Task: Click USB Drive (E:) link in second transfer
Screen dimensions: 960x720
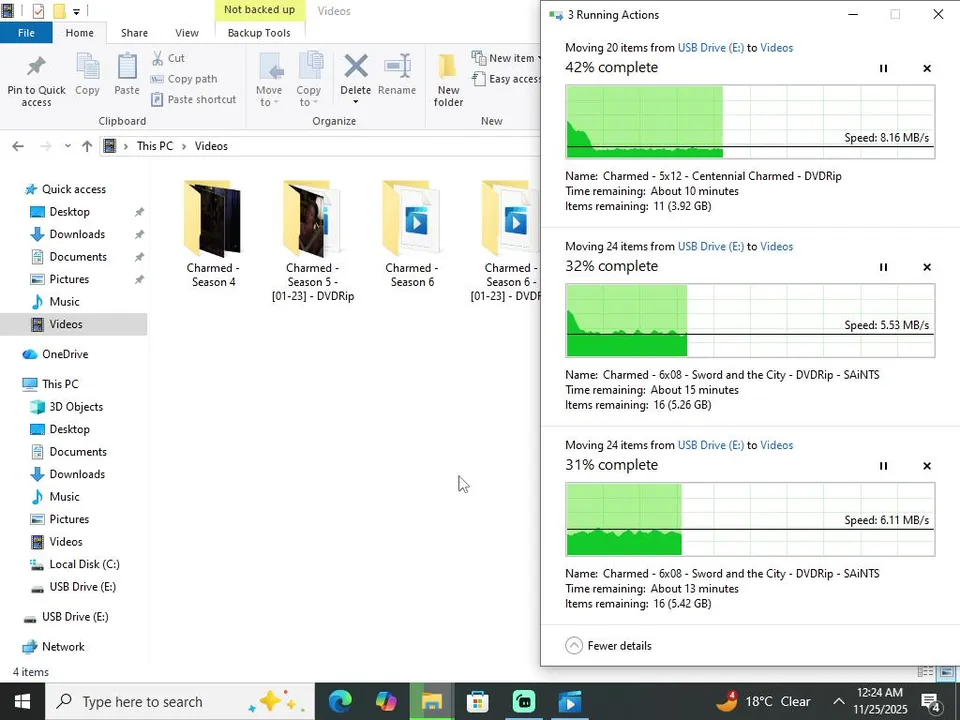Action: pyautogui.click(x=711, y=247)
